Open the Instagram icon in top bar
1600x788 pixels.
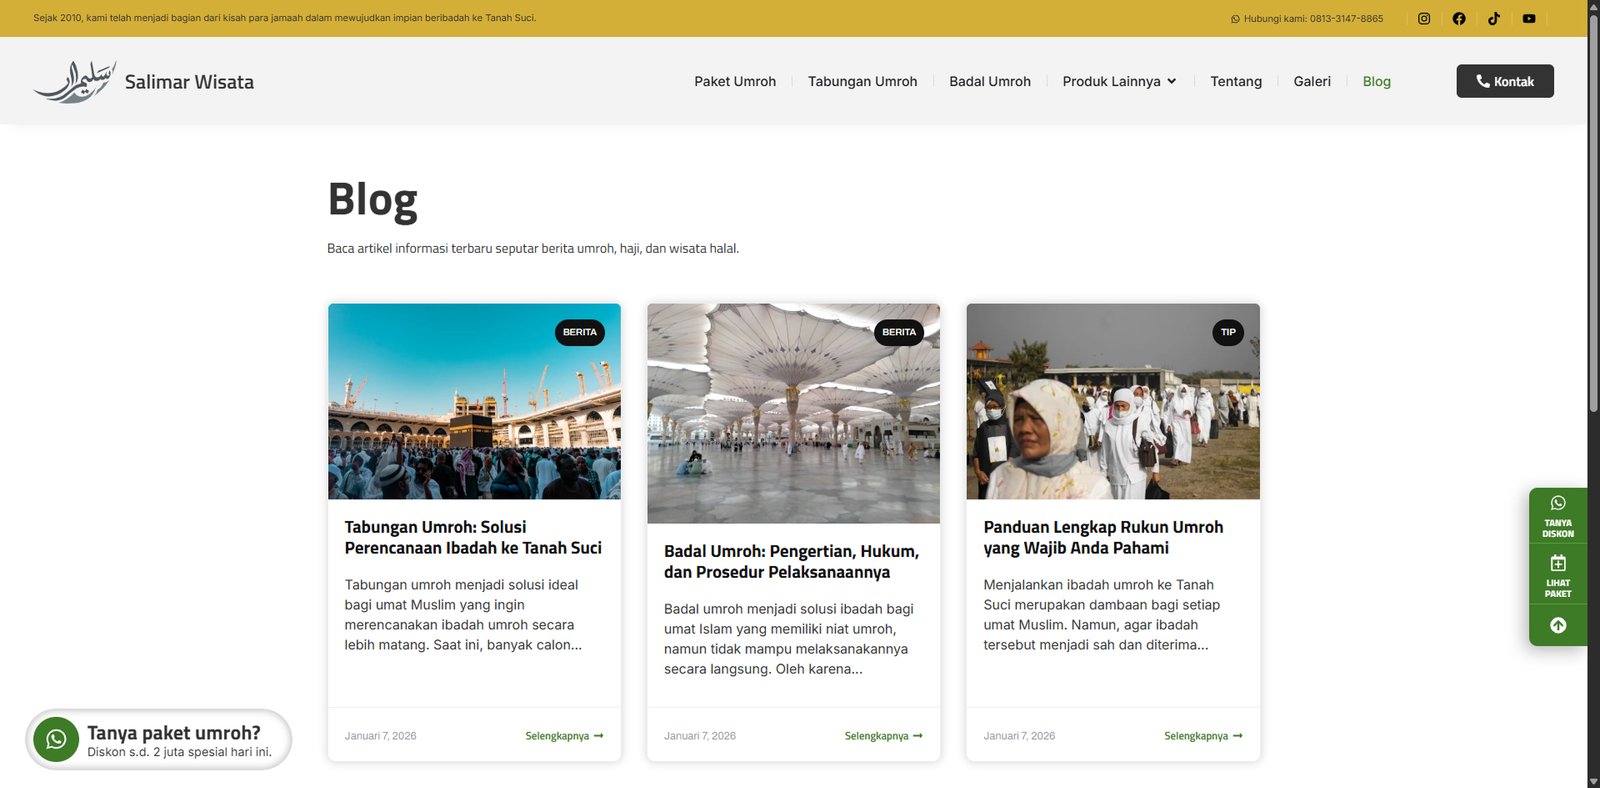tap(1424, 19)
